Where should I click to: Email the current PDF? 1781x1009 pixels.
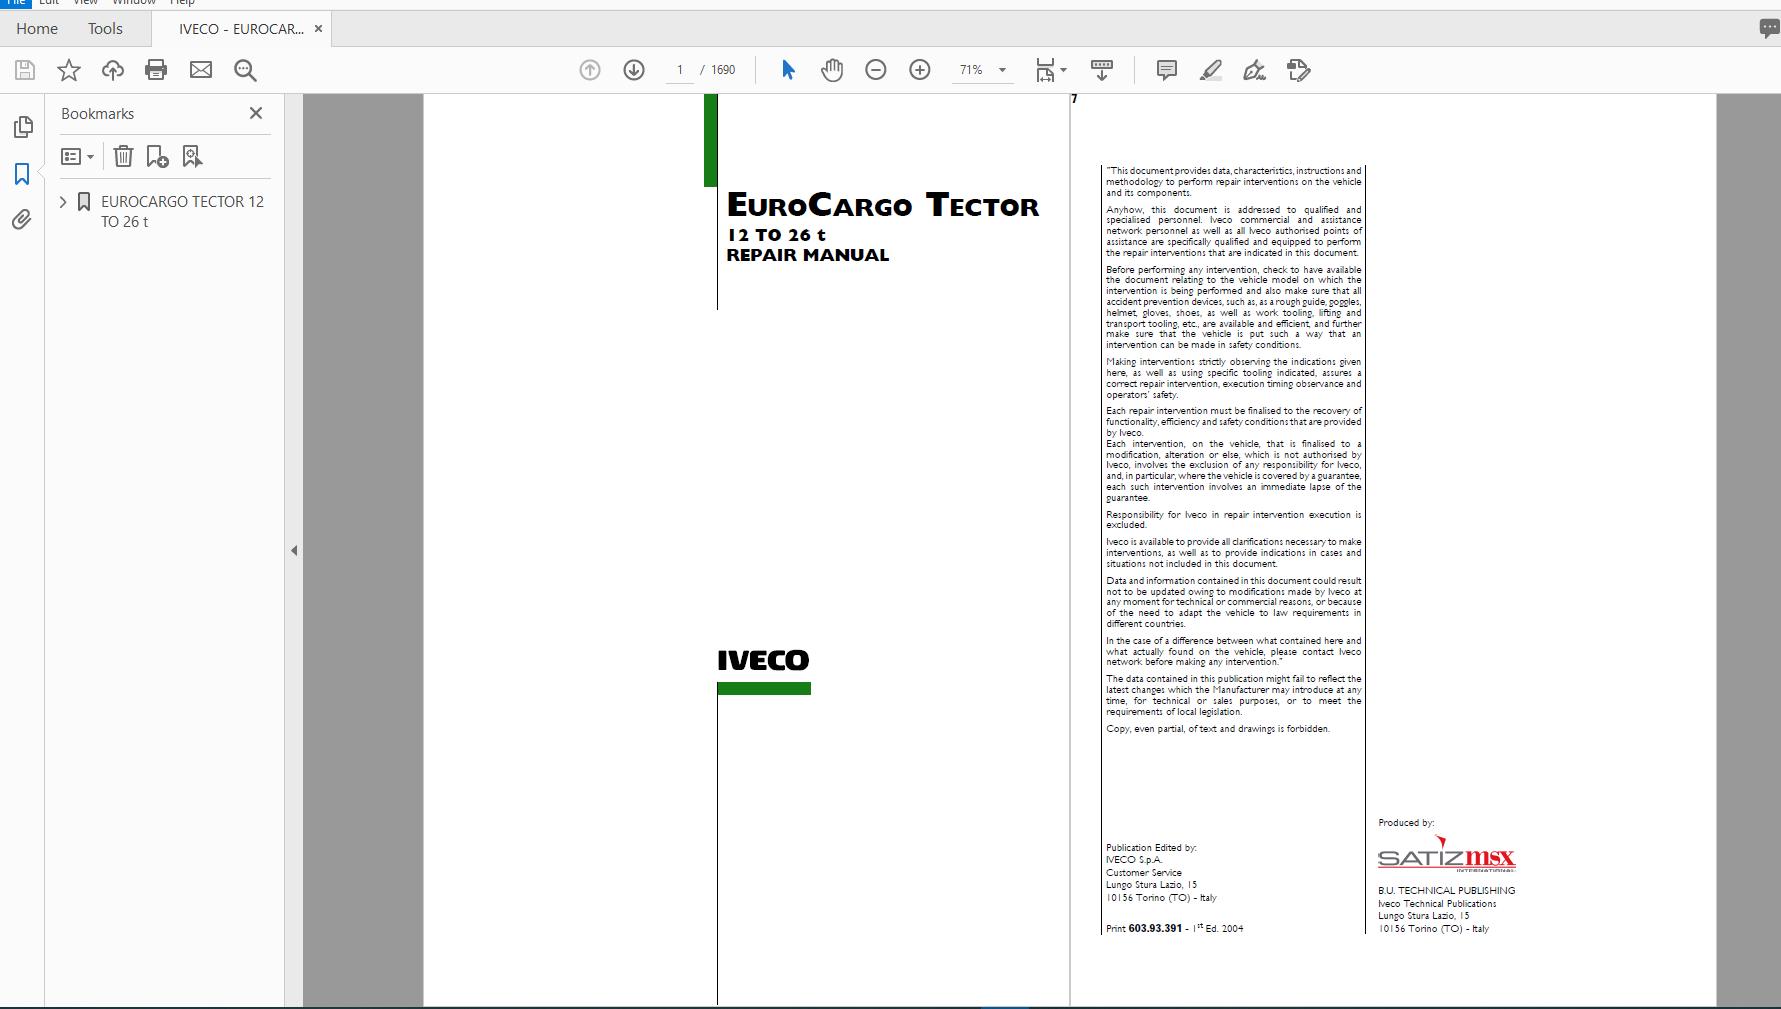coord(200,70)
